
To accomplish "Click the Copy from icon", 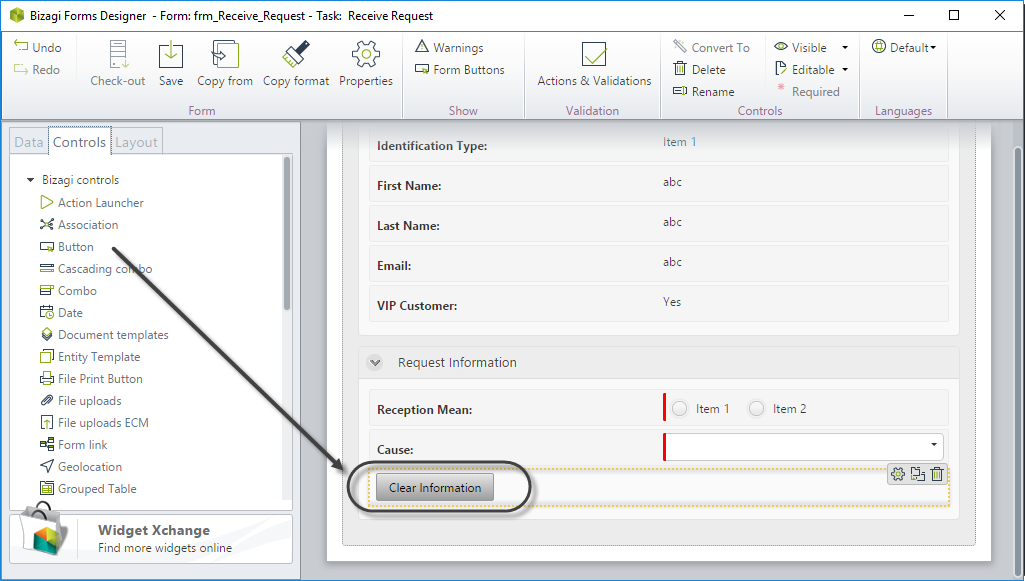I will 225,54.
